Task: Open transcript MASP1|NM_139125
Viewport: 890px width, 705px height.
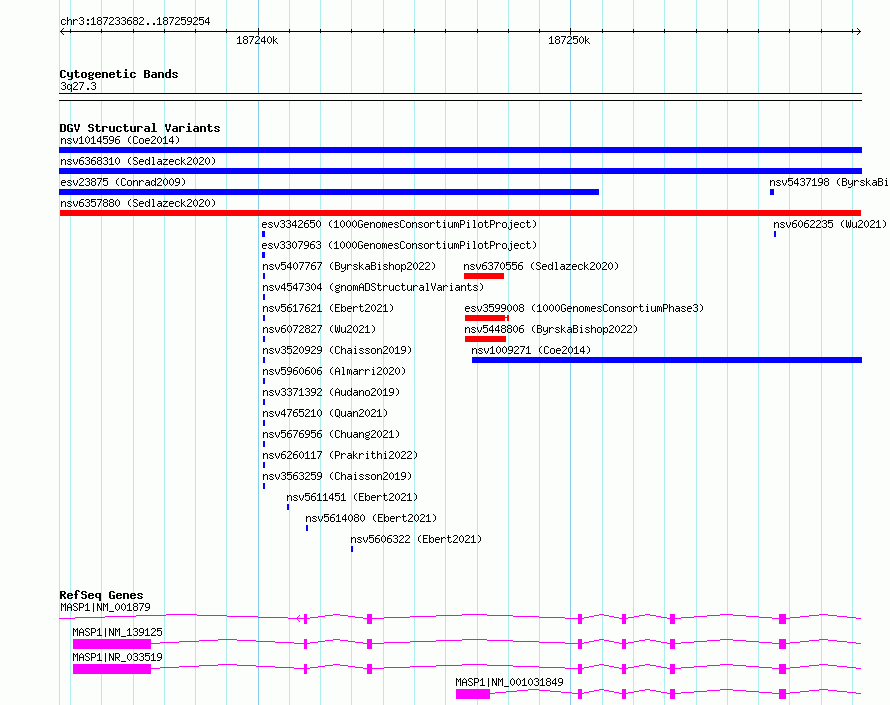Action: click(117, 632)
